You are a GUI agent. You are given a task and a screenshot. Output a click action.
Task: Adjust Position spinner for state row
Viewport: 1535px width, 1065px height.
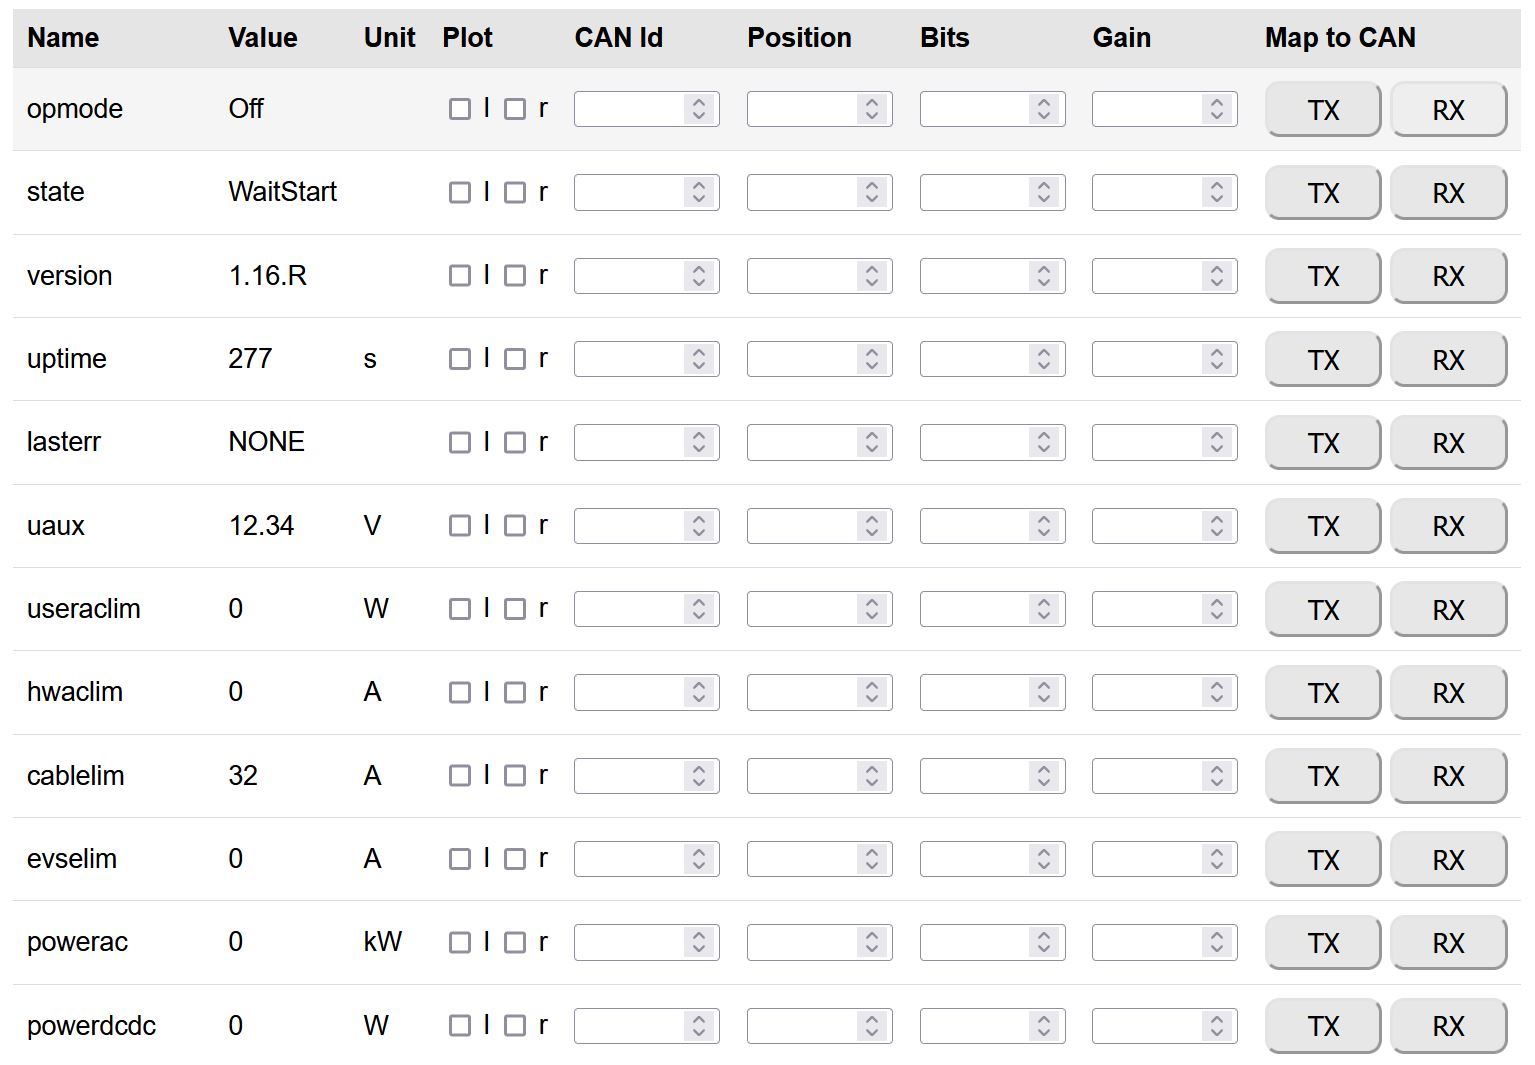(x=872, y=192)
